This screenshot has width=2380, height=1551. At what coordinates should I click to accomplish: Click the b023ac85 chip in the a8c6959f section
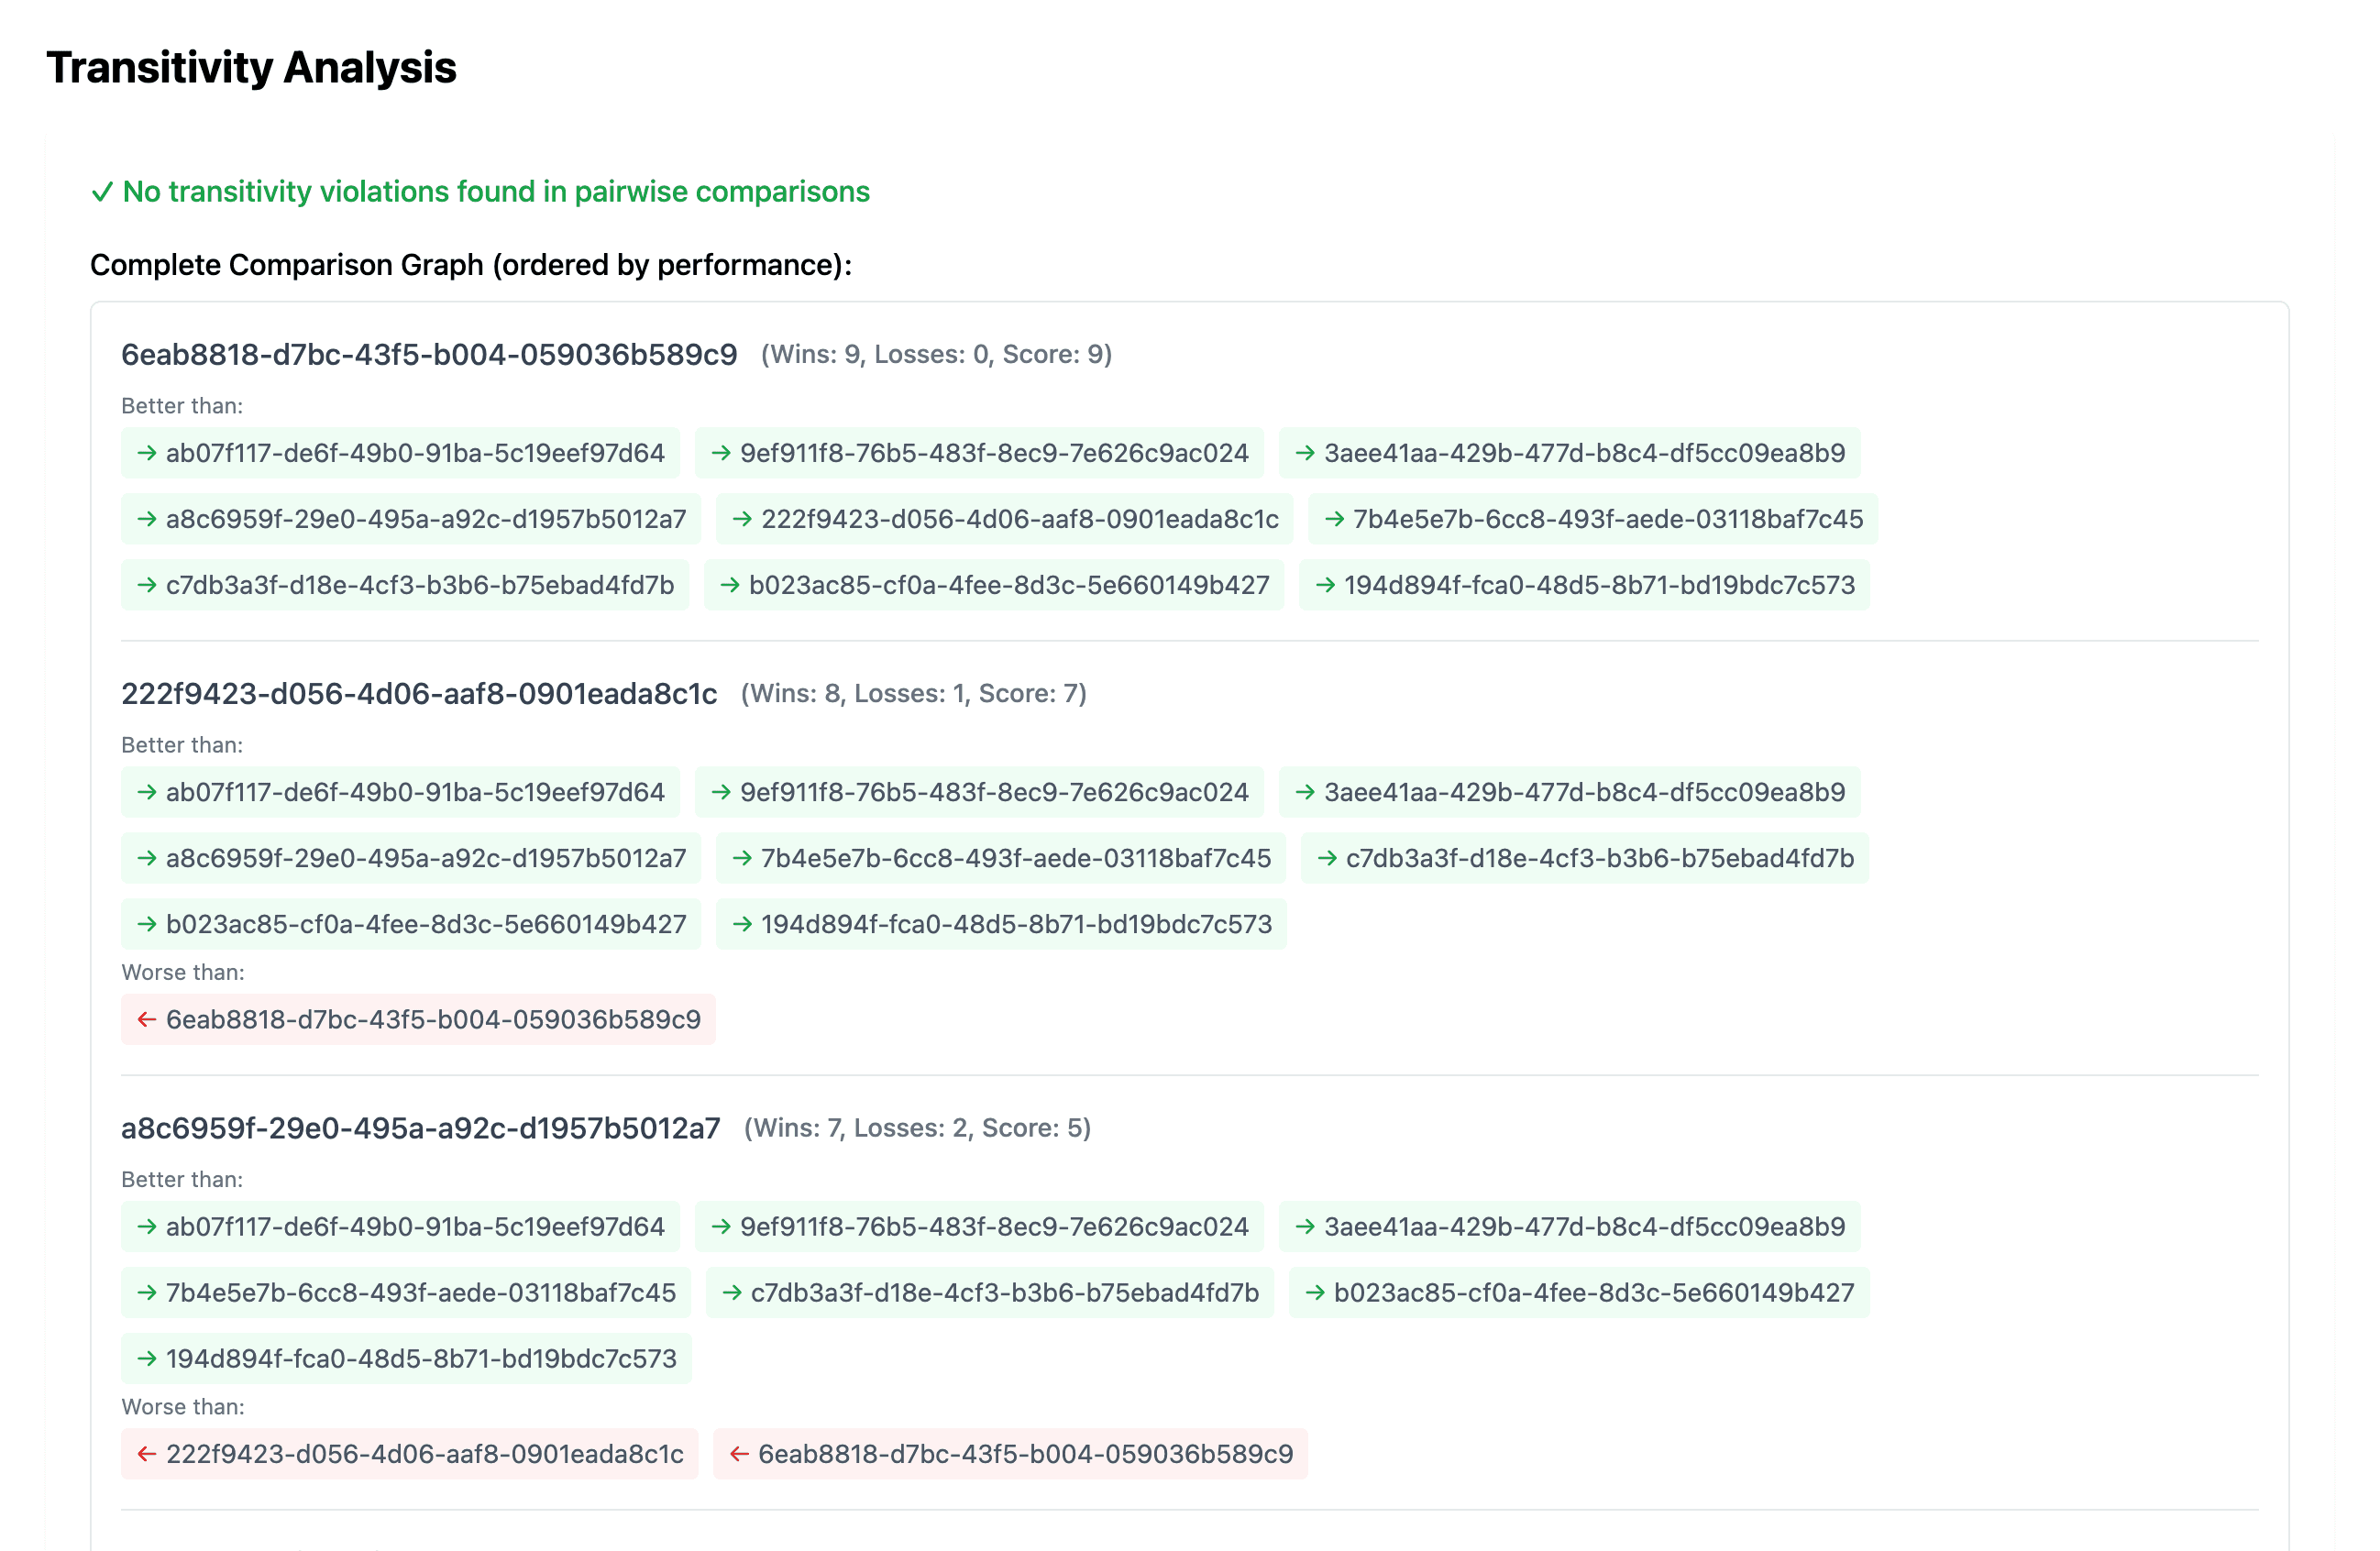pos(1579,1292)
